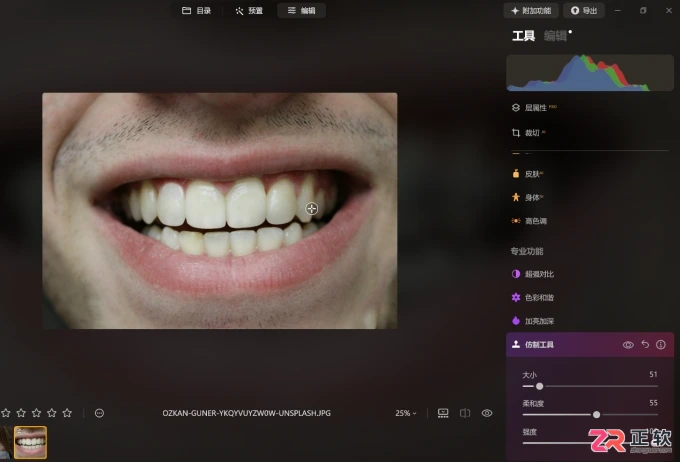The width and height of the screenshot is (680, 462).
Task: Toggle the before/after compare split icon
Action: (465, 413)
